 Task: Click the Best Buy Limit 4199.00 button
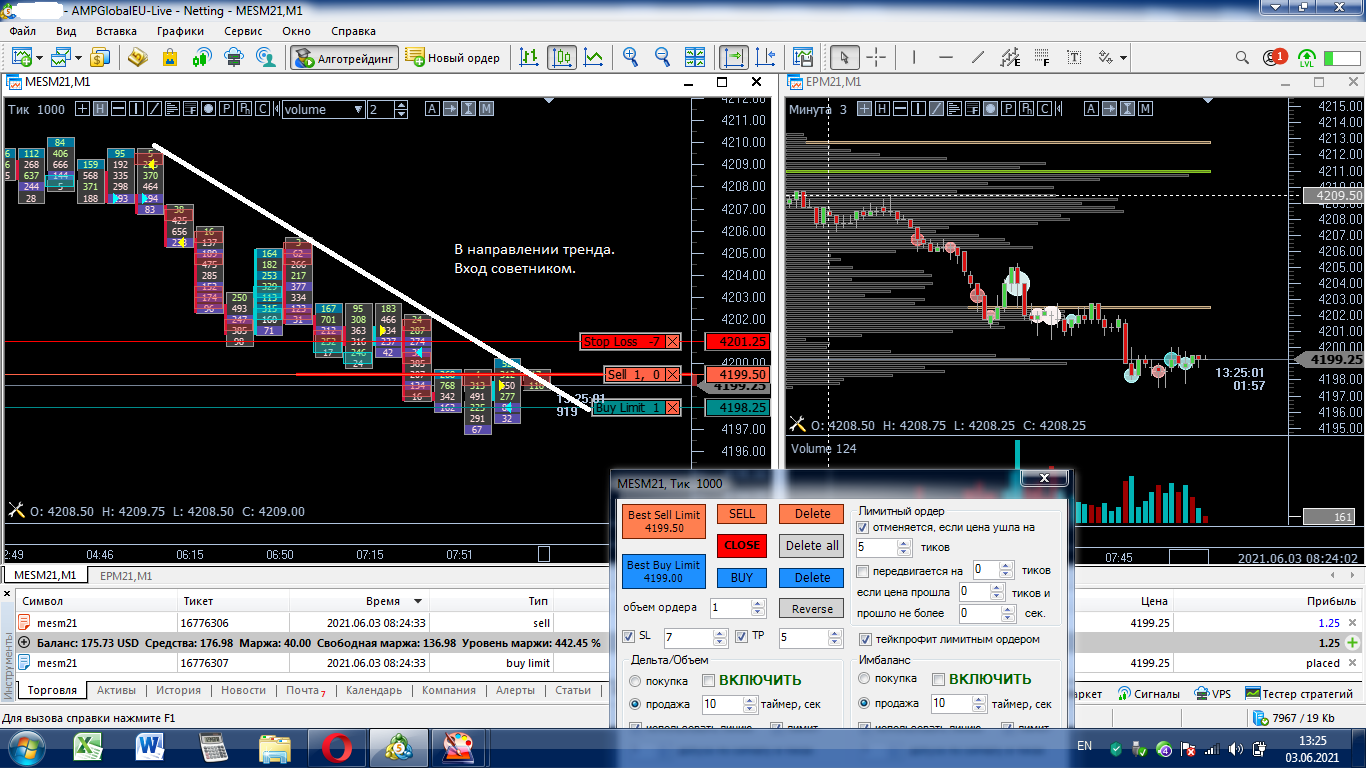click(x=664, y=572)
